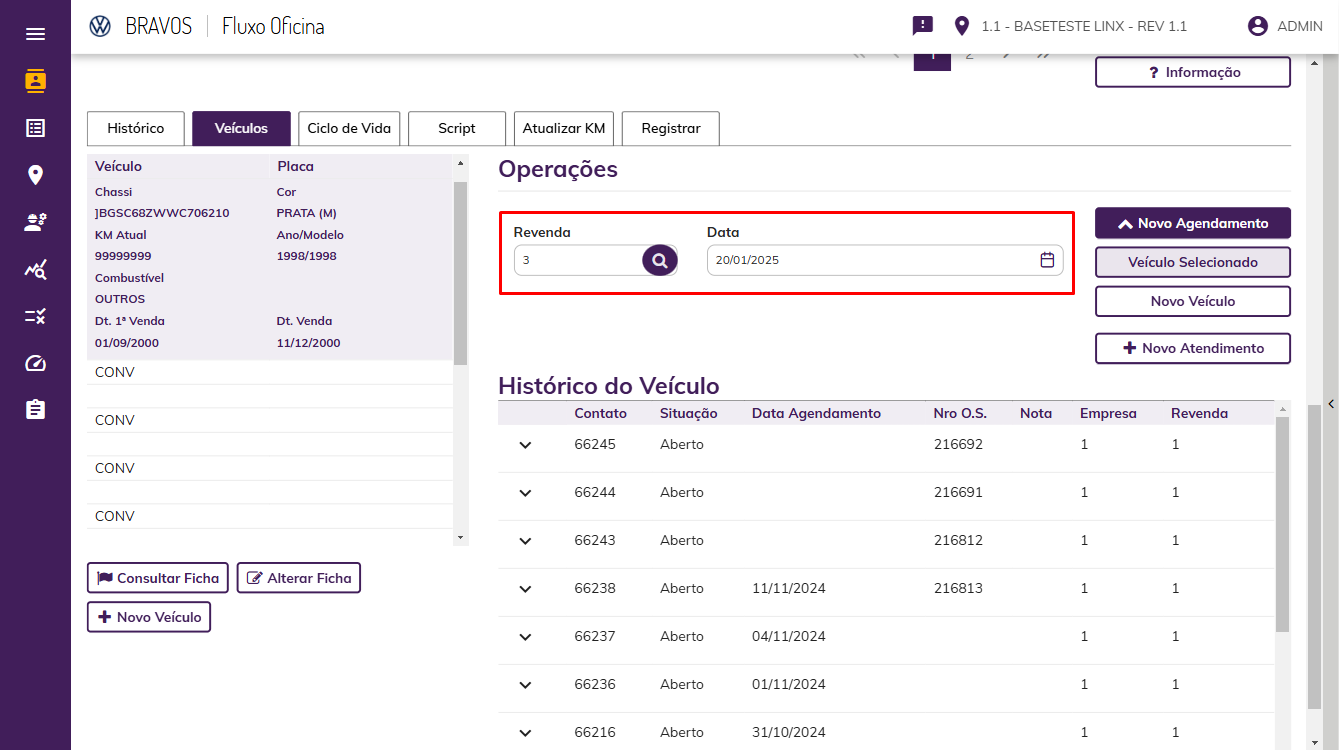Switch to the Atualizar KM tab
This screenshot has width=1339, height=750.
[564, 128]
